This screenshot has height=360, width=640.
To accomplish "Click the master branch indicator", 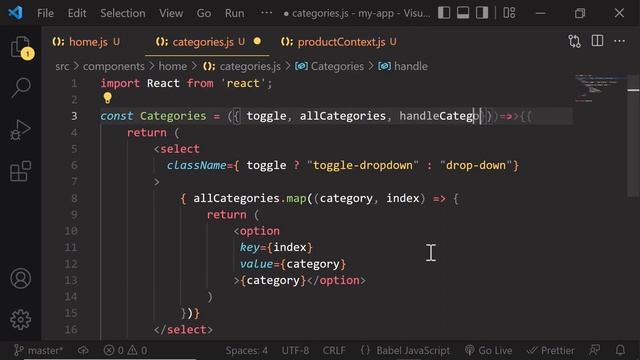I will coord(38,350).
